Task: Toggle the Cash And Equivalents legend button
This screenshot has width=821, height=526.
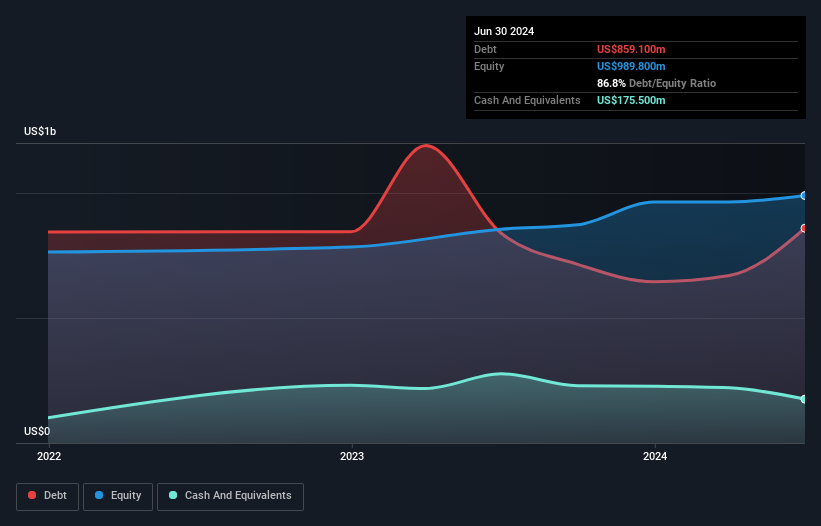Action: 230,497
